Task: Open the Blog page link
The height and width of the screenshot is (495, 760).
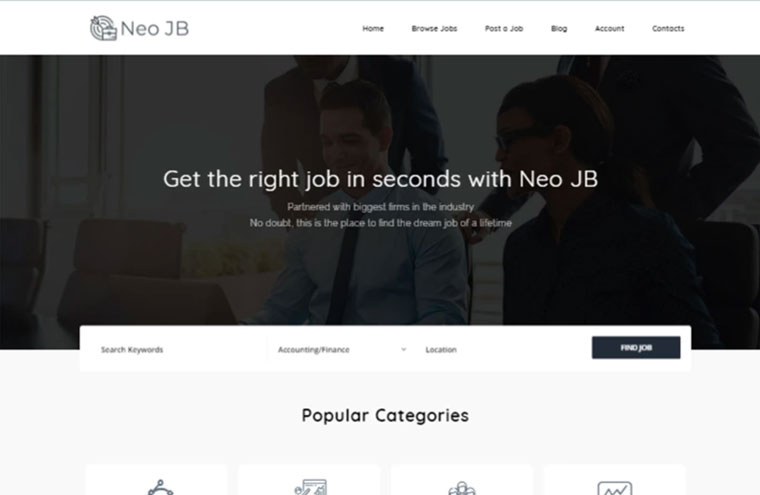Action: tap(559, 29)
